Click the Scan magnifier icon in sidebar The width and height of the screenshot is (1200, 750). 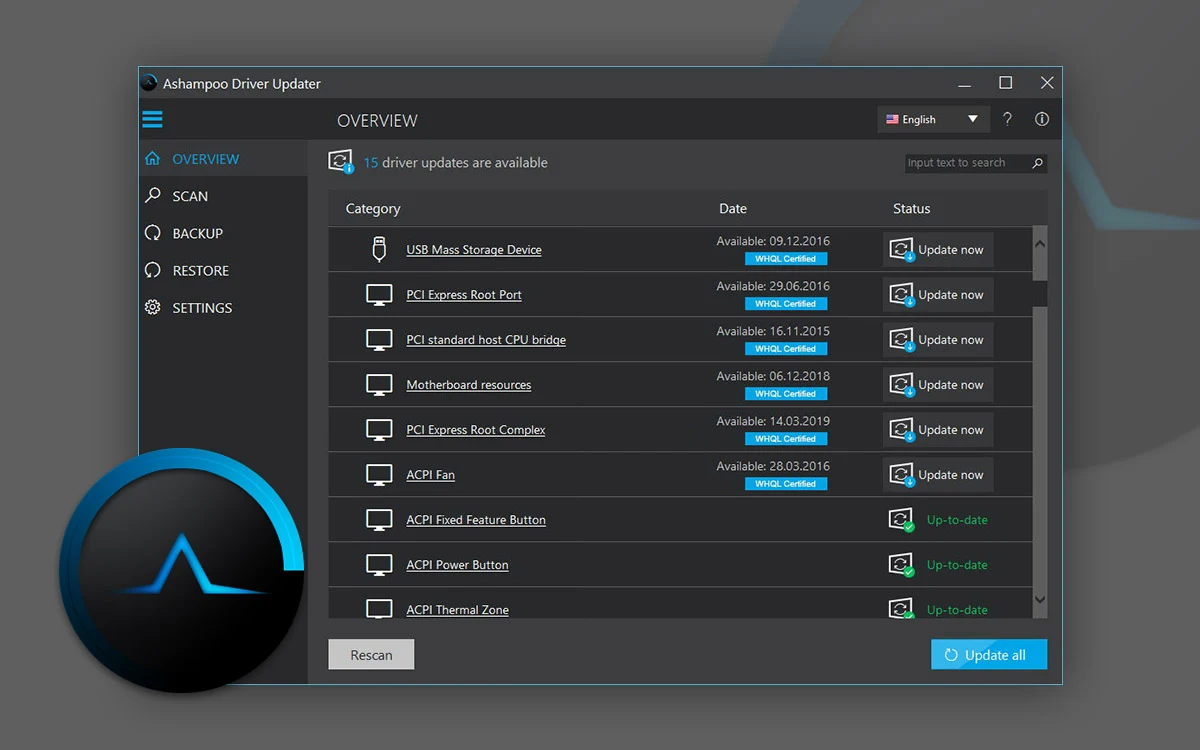coord(152,196)
